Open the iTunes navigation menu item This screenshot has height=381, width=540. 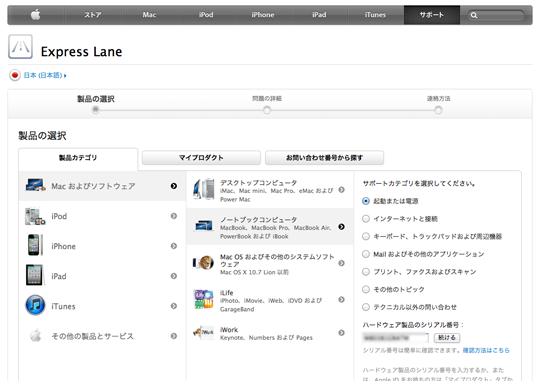[375, 15]
